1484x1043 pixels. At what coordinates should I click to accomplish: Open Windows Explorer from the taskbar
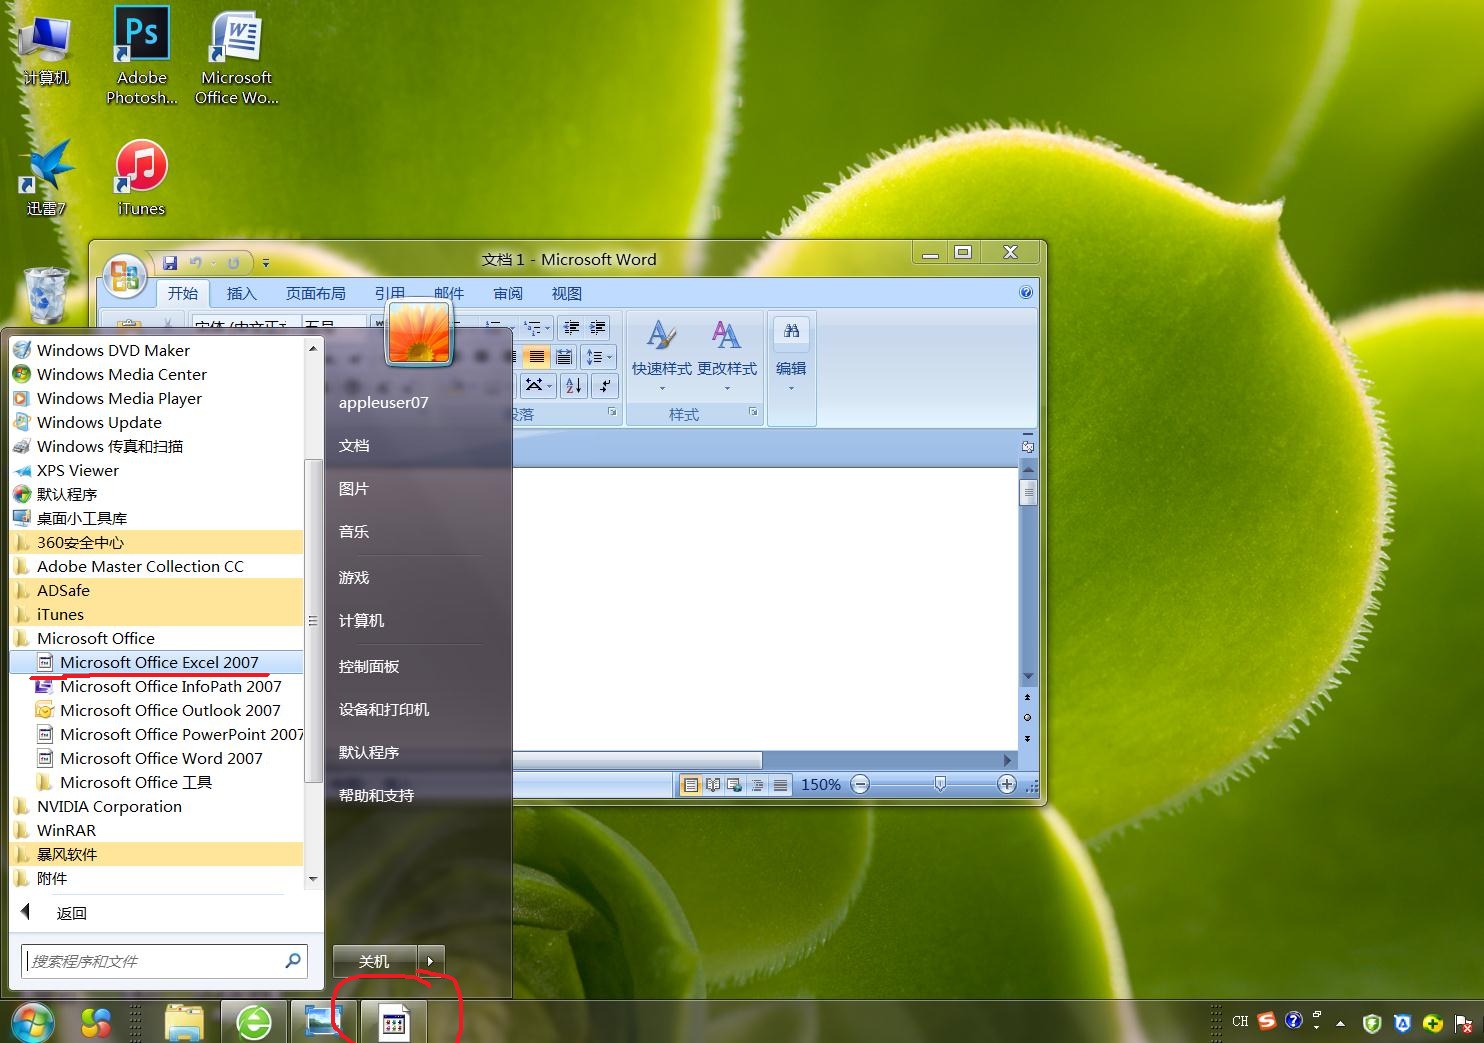[x=184, y=1022]
